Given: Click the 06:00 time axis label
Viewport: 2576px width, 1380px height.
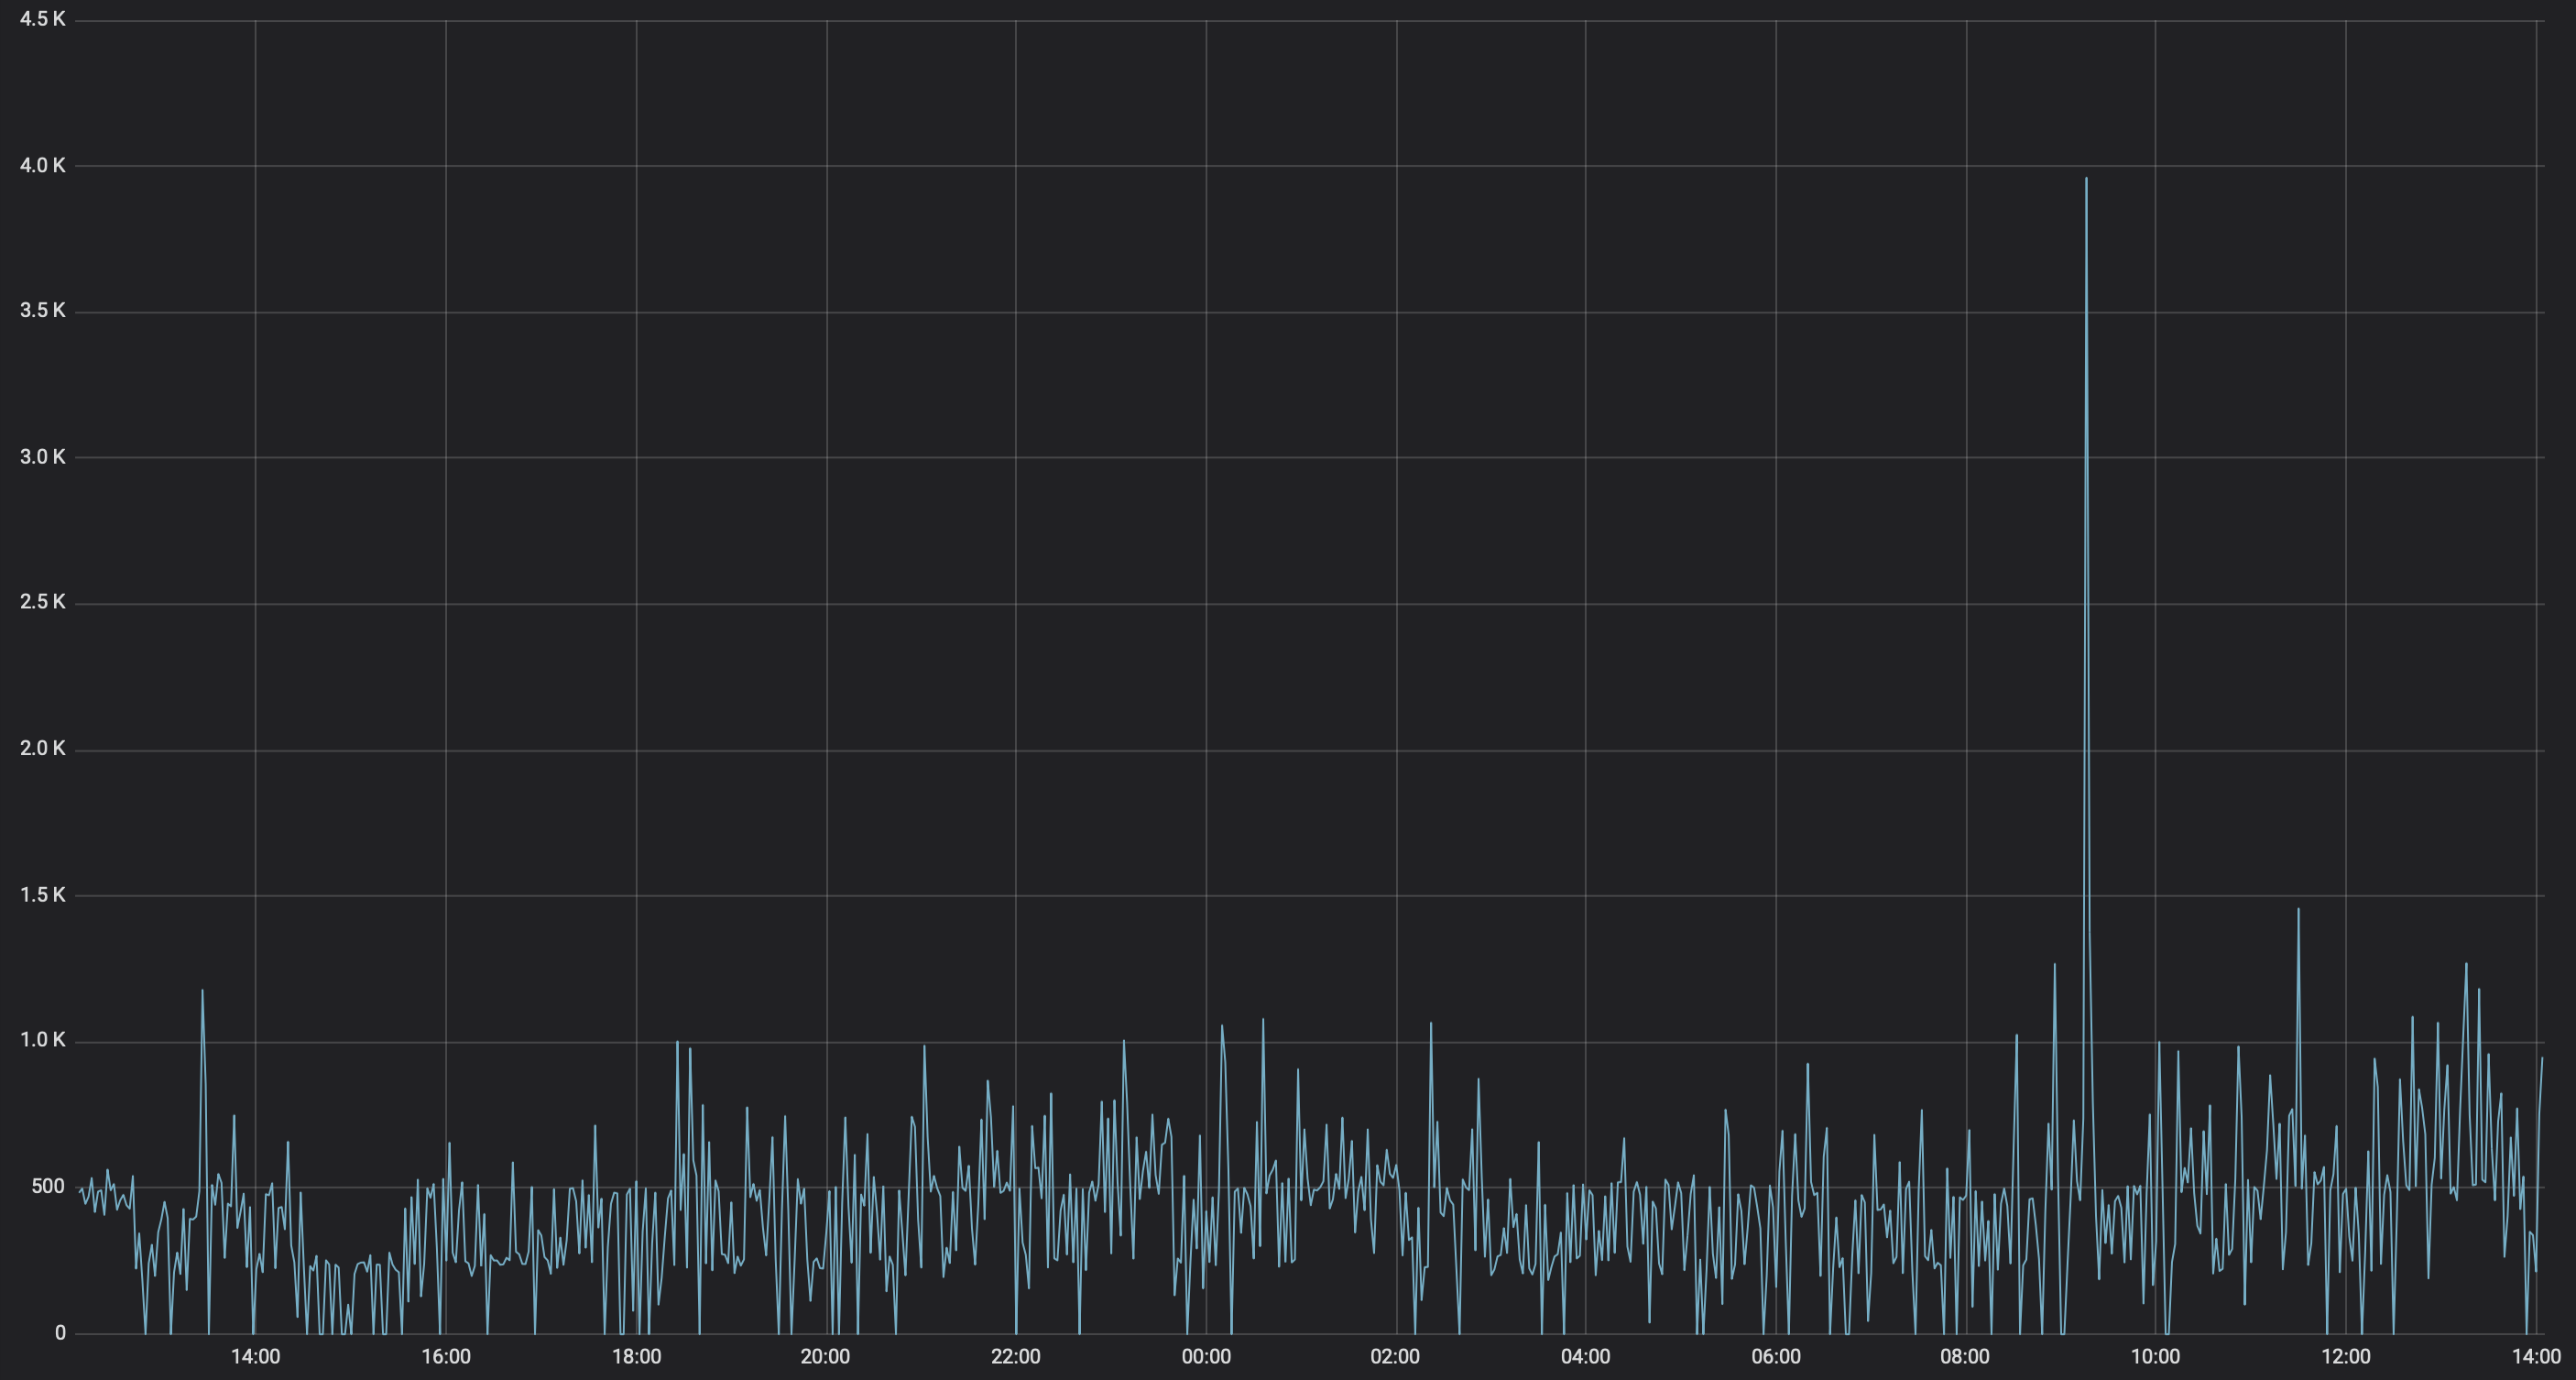Looking at the screenshot, I should [1776, 1357].
